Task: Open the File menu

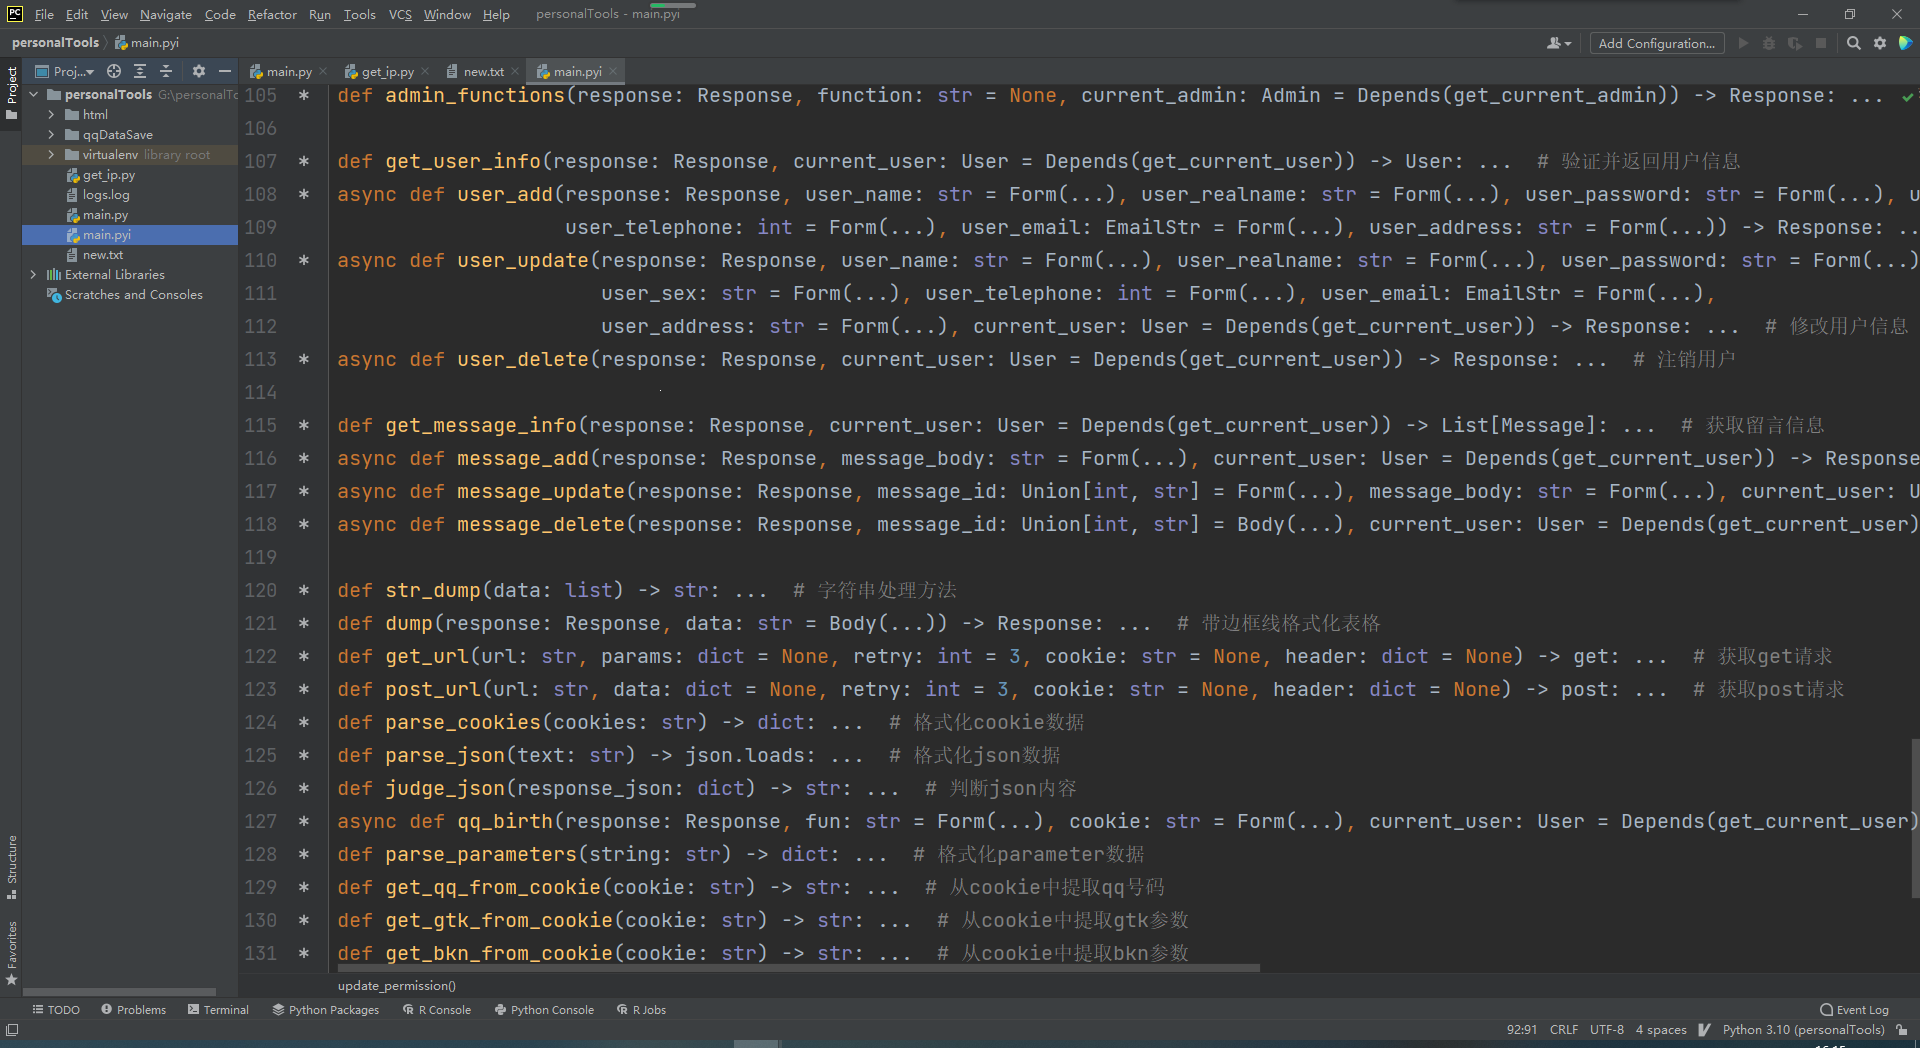Action: (44, 14)
